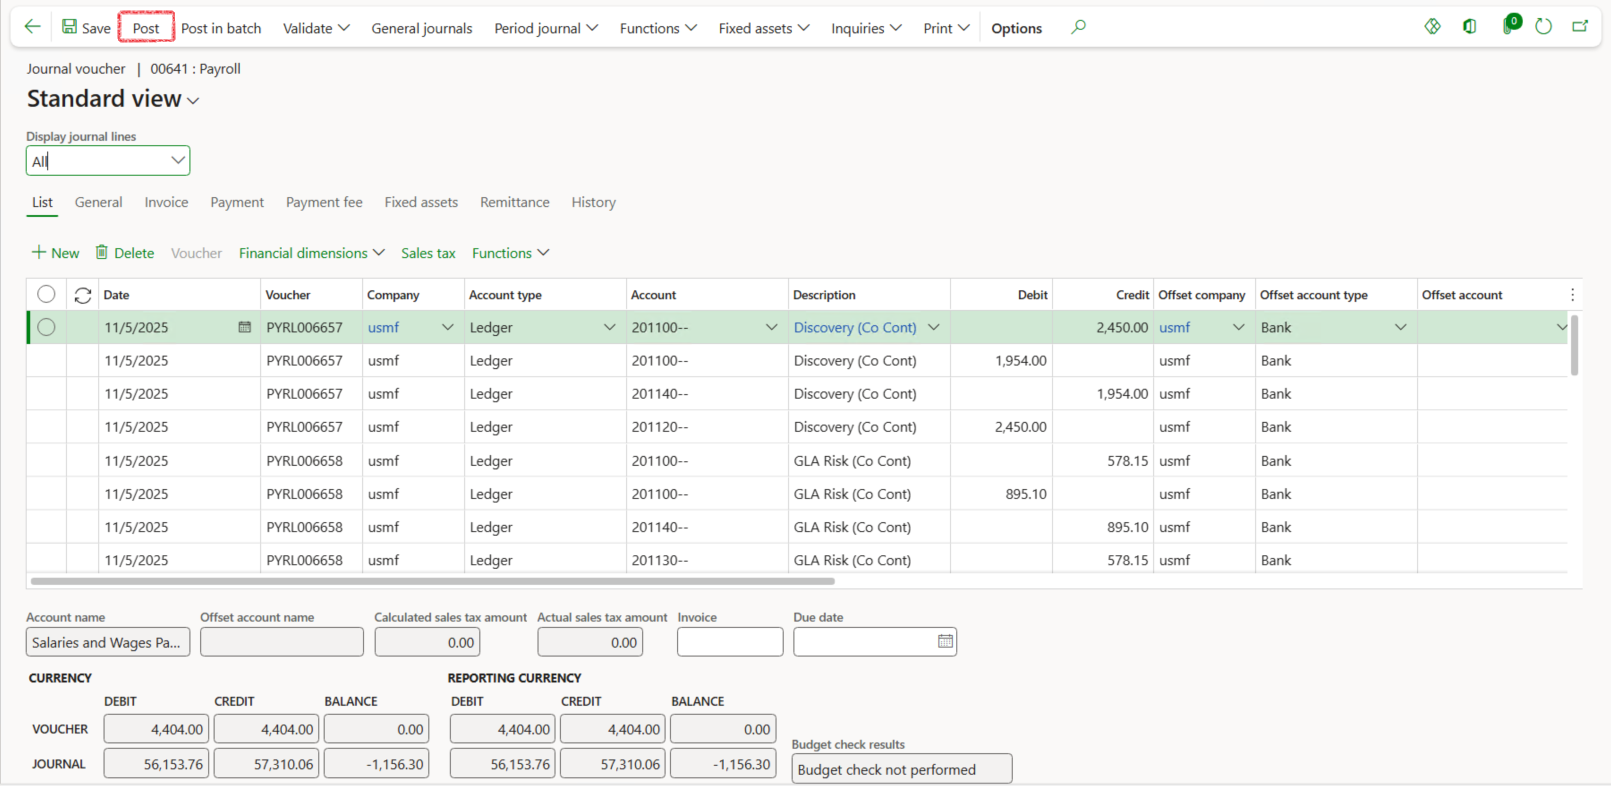Click the grid refresh icon in header
1611x786 pixels.
coord(83,295)
